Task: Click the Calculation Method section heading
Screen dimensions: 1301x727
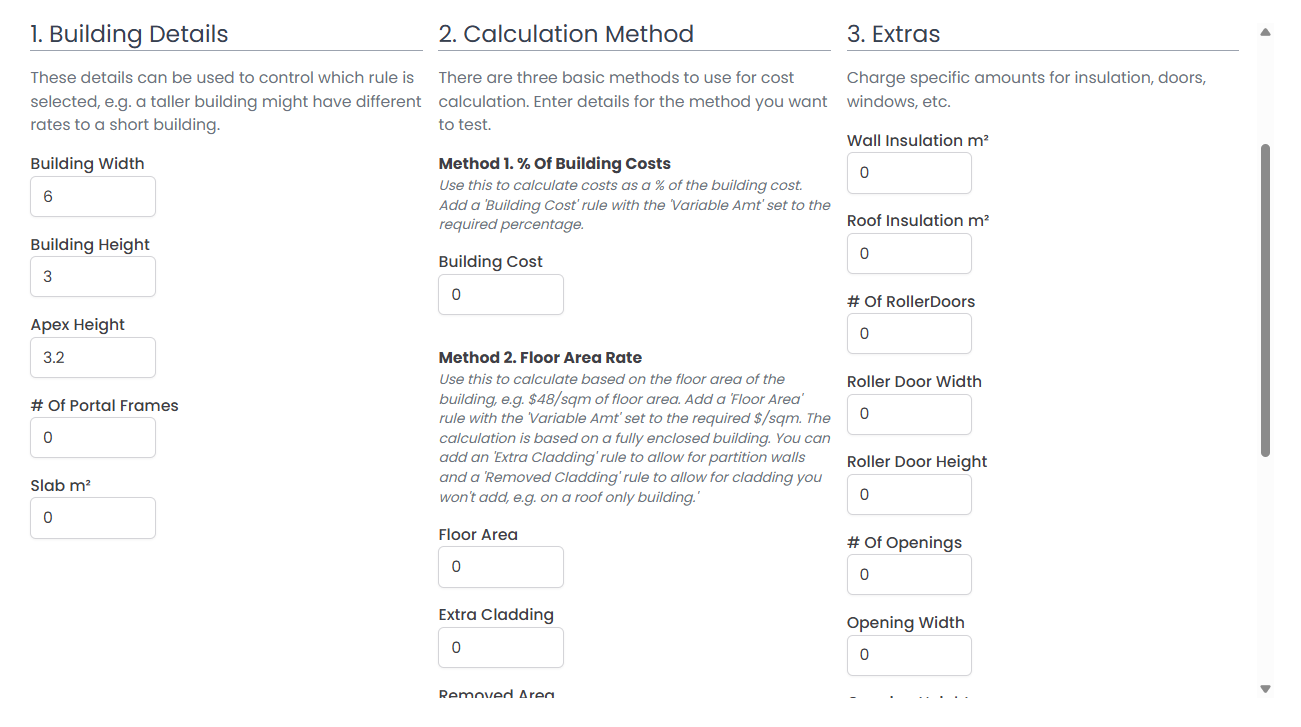Action: pyautogui.click(x=566, y=34)
